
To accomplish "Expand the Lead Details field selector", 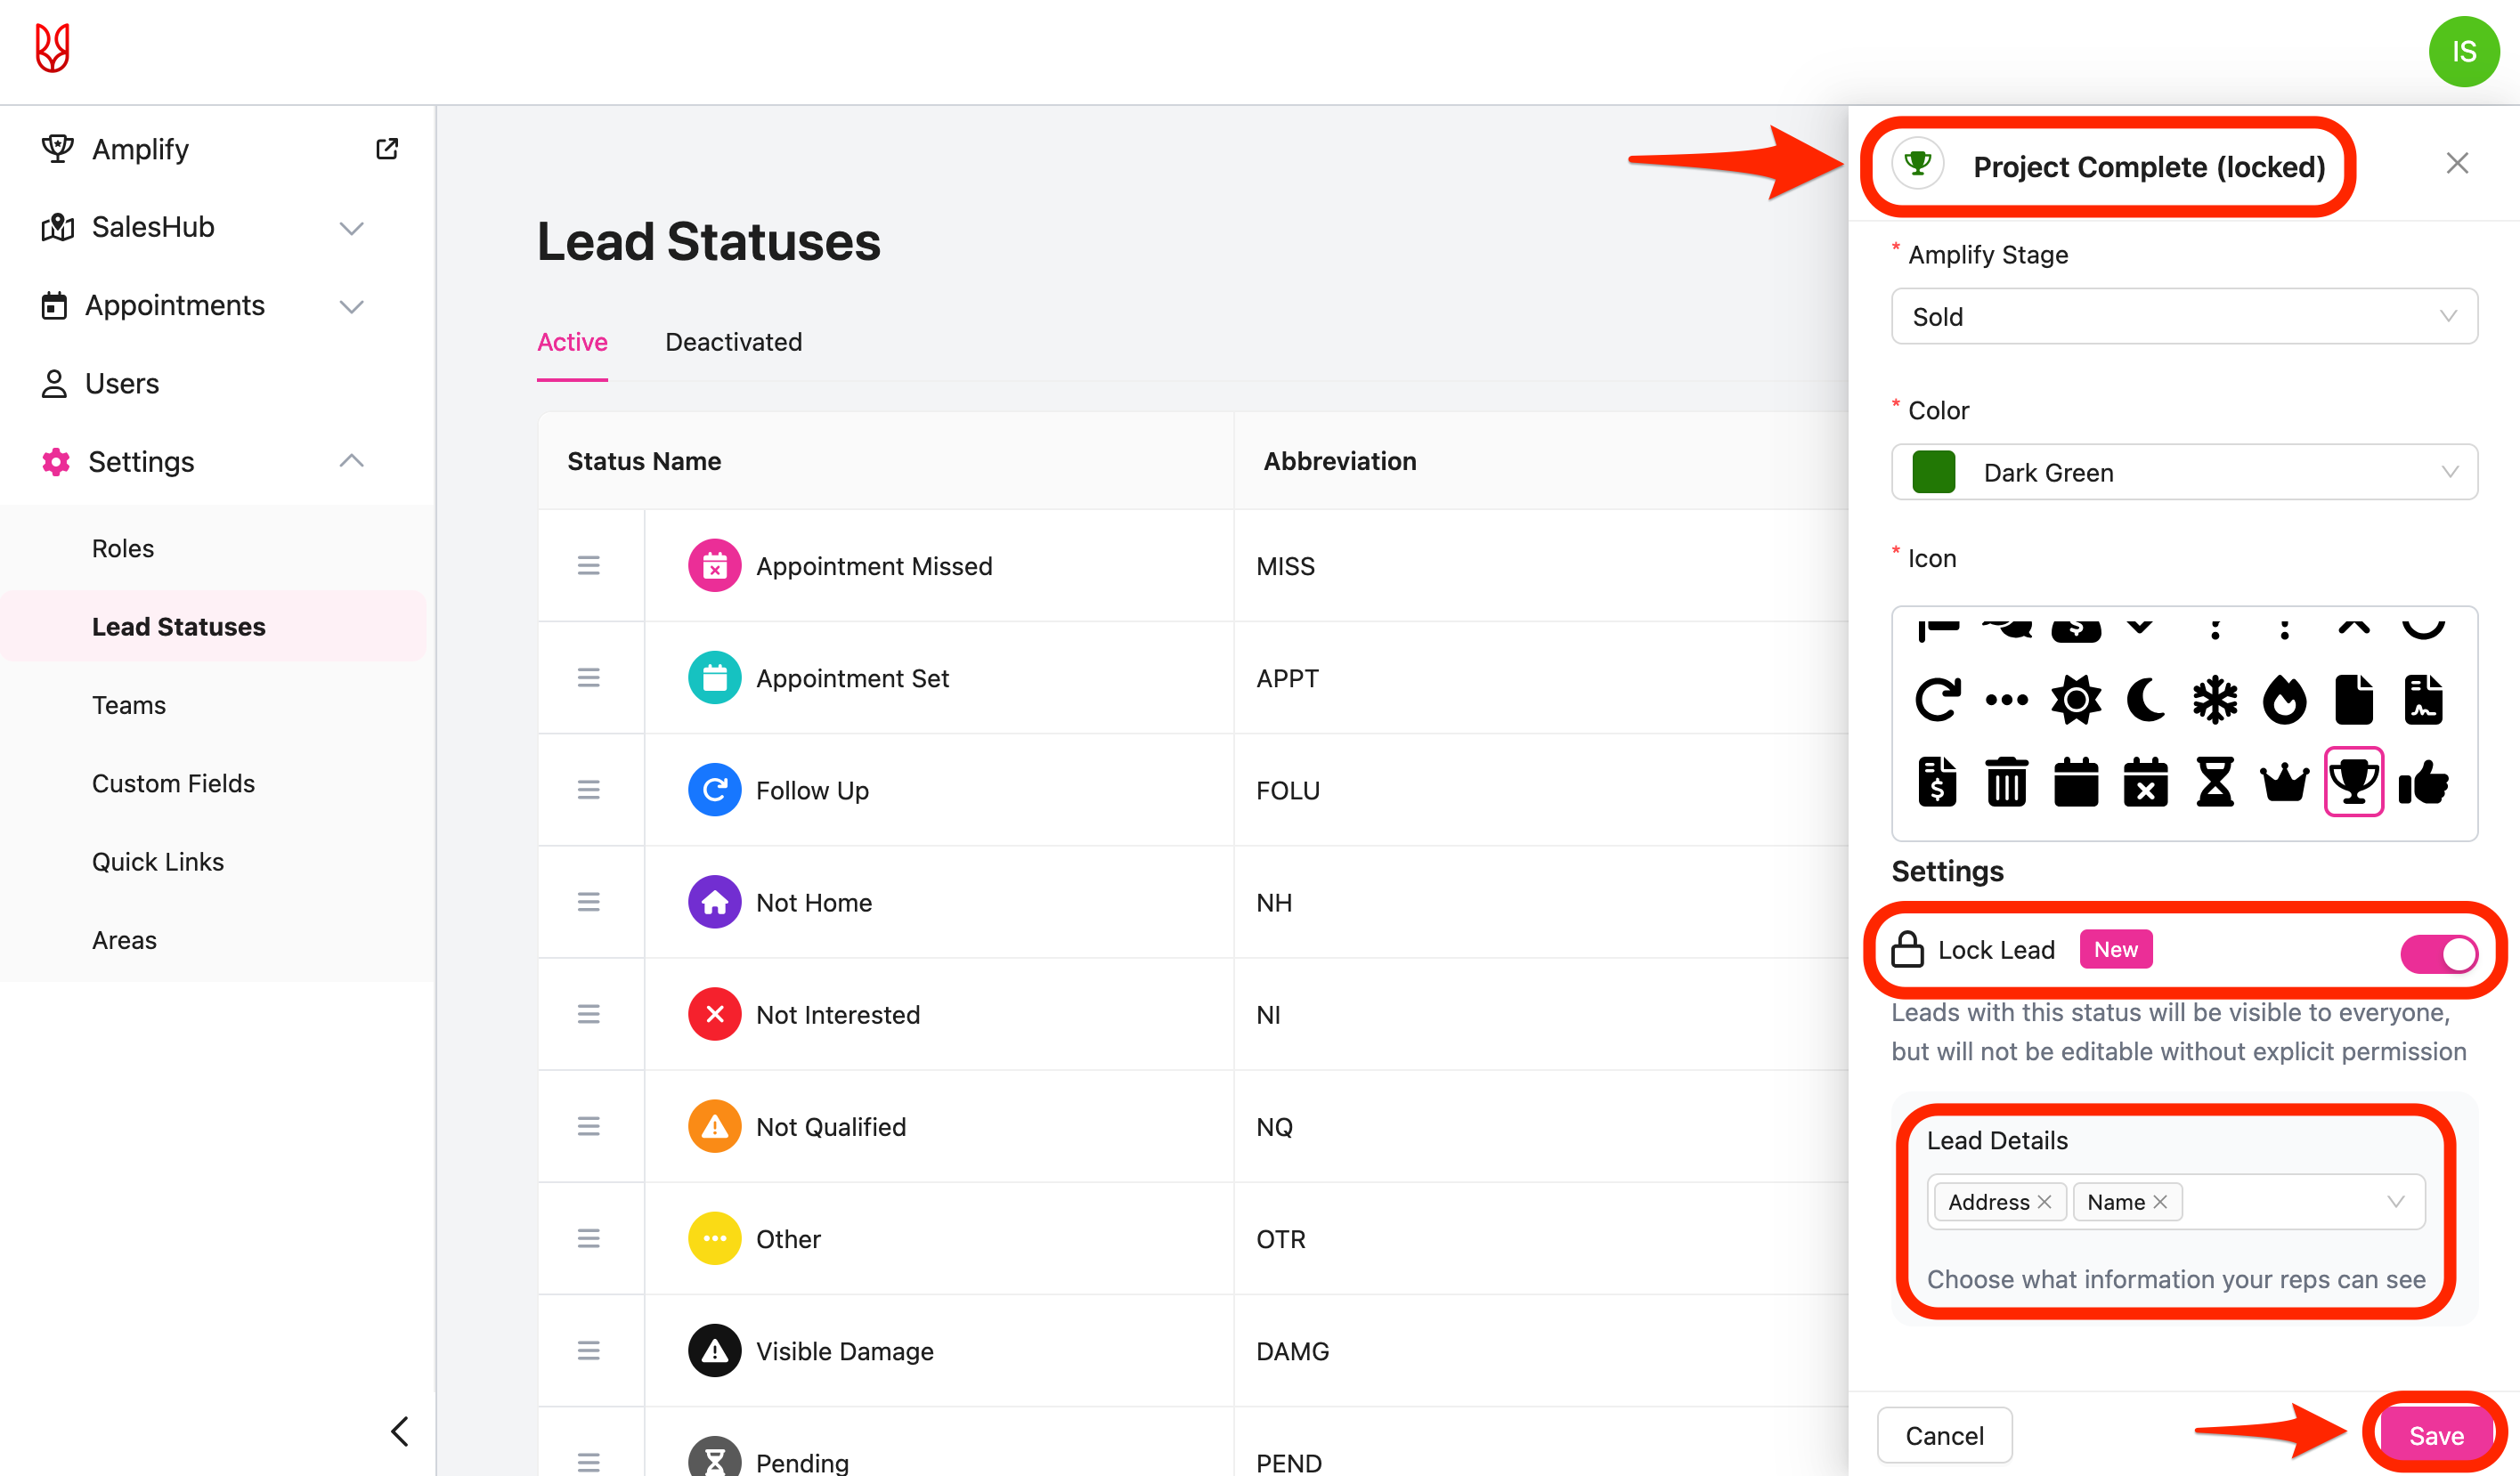I will [2395, 1202].
